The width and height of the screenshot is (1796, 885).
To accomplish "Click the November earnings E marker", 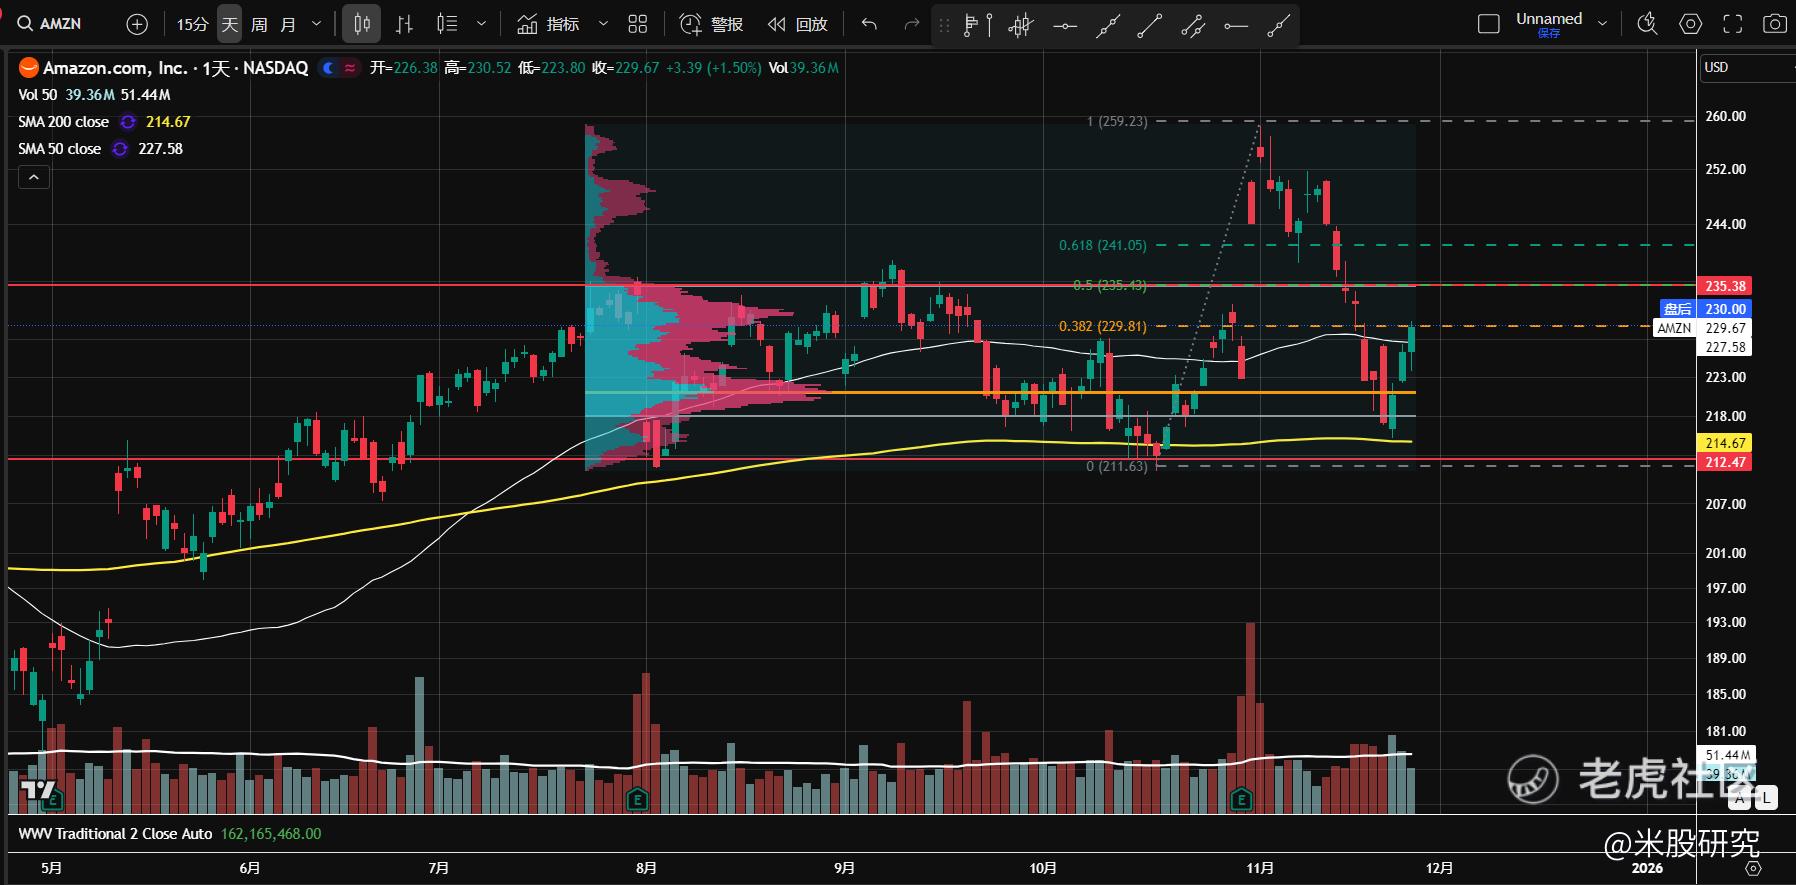I will 1241,800.
